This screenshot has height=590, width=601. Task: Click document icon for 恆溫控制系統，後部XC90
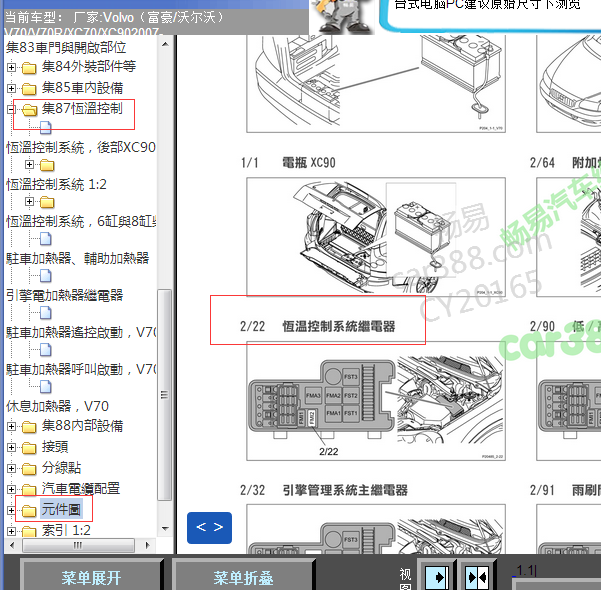point(46,127)
